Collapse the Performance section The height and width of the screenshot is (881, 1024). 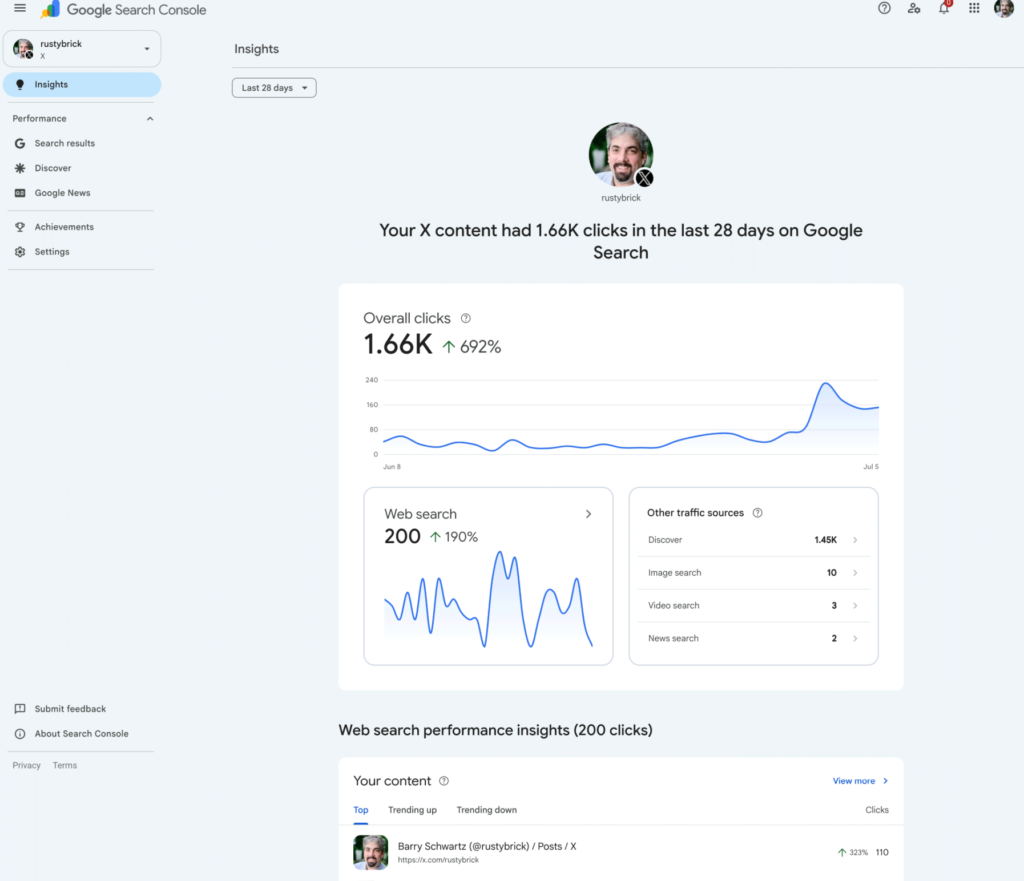(x=150, y=119)
